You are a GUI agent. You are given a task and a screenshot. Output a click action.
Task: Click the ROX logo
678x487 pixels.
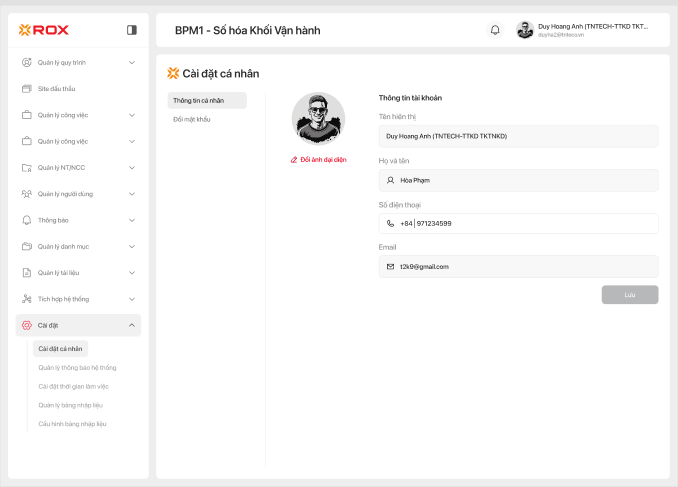[x=44, y=30]
